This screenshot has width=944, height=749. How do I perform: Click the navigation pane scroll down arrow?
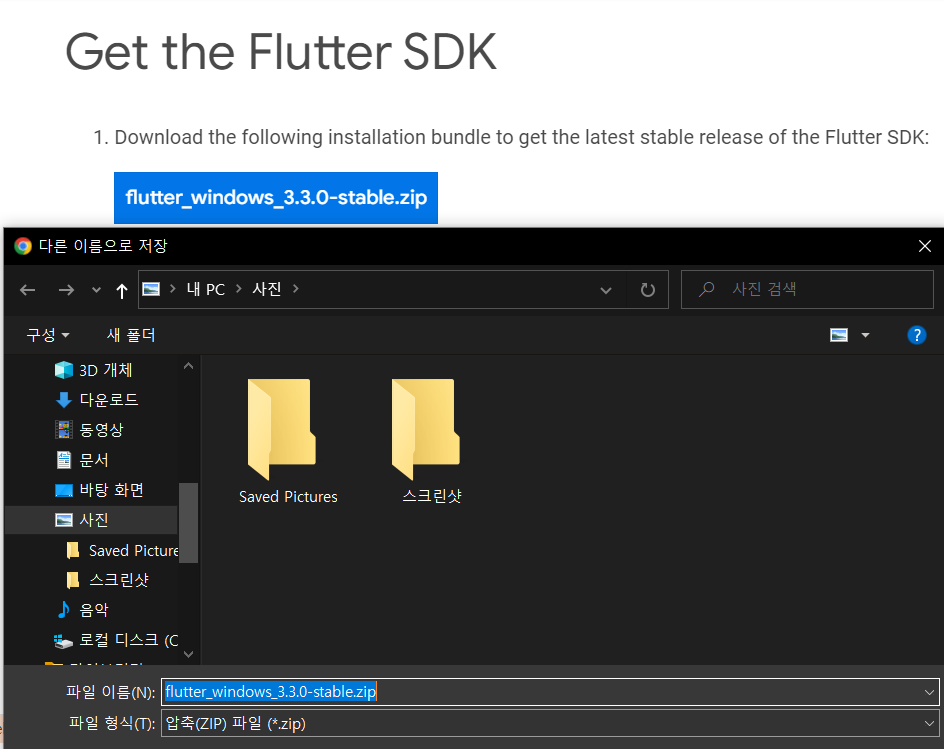[x=188, y=654]
